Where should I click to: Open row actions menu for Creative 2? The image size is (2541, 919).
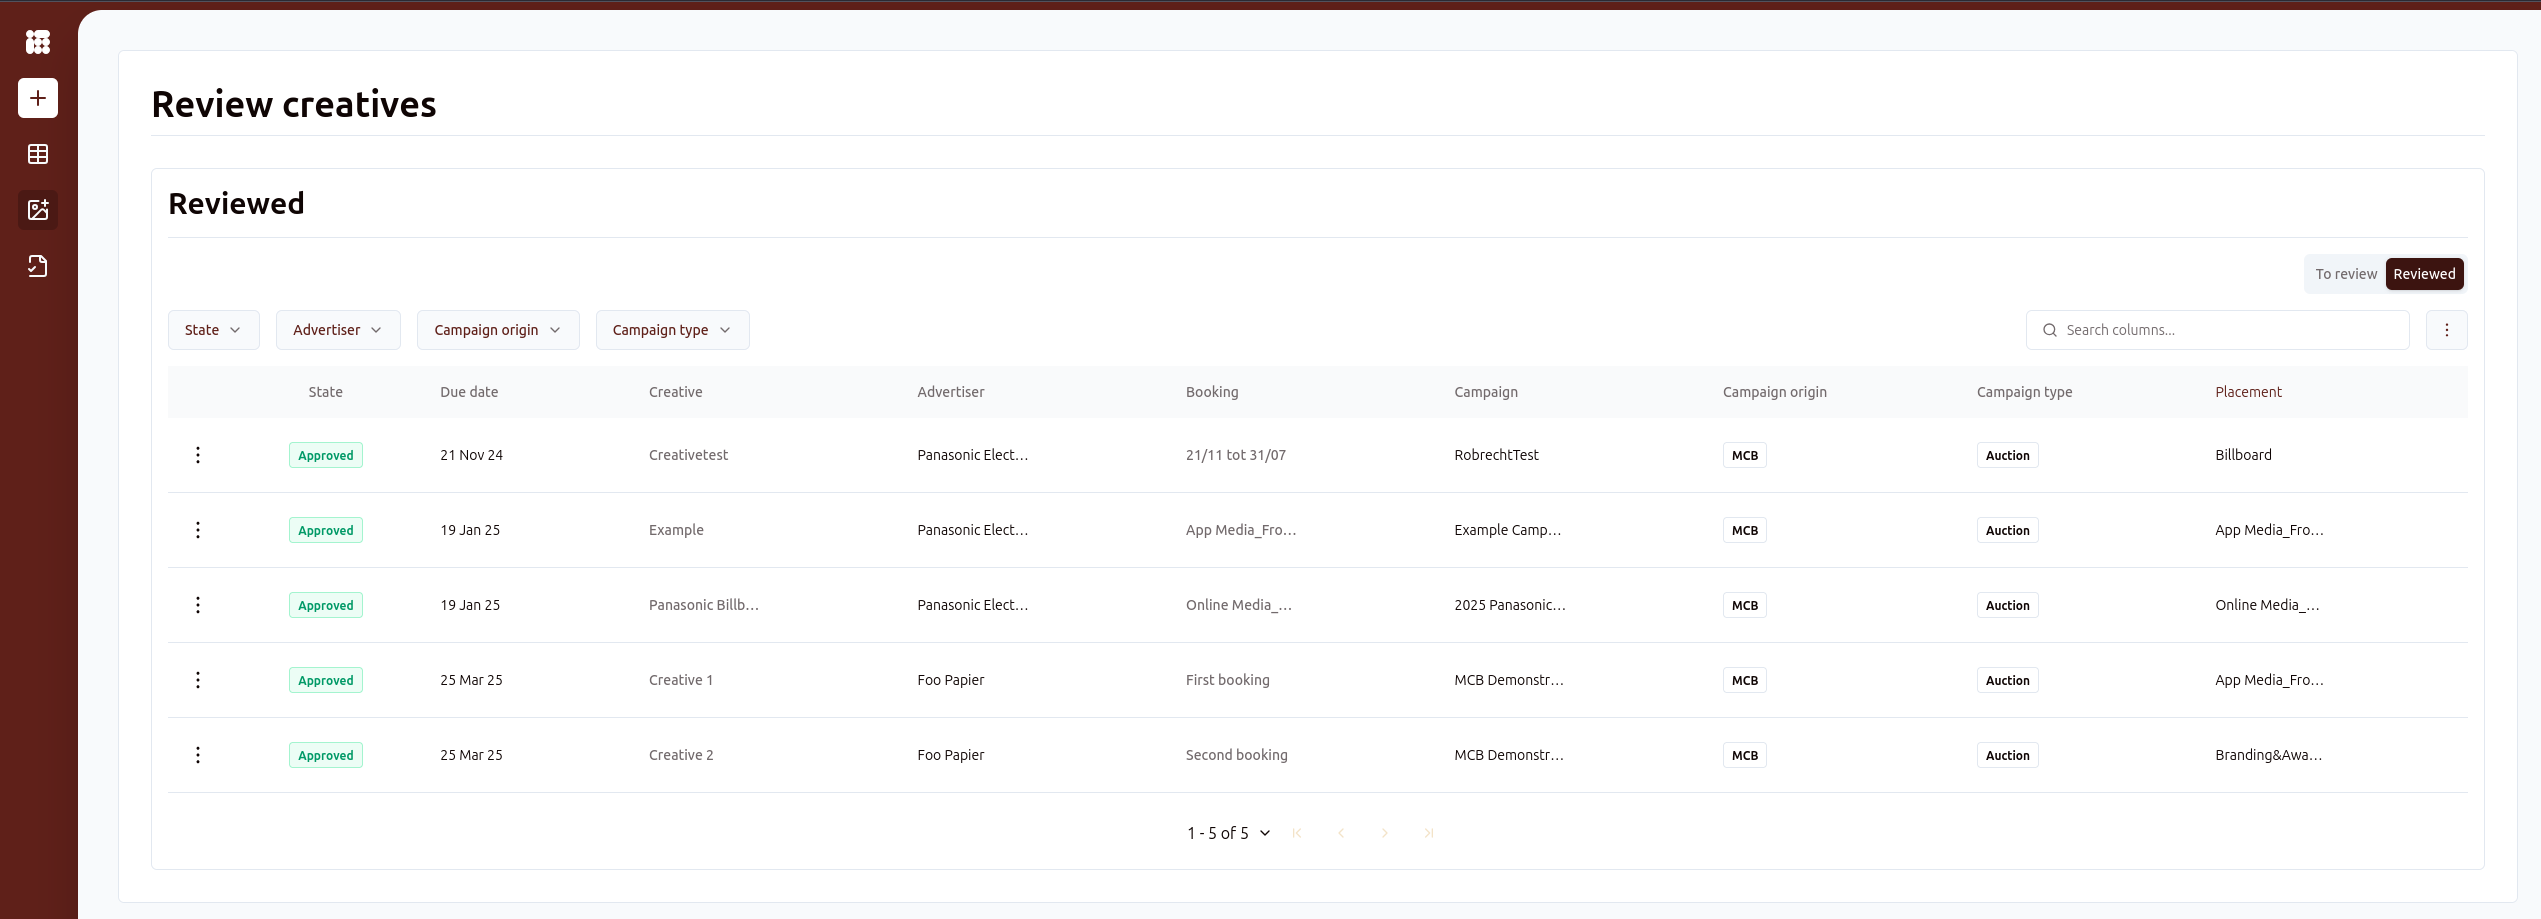pos(198,755)
